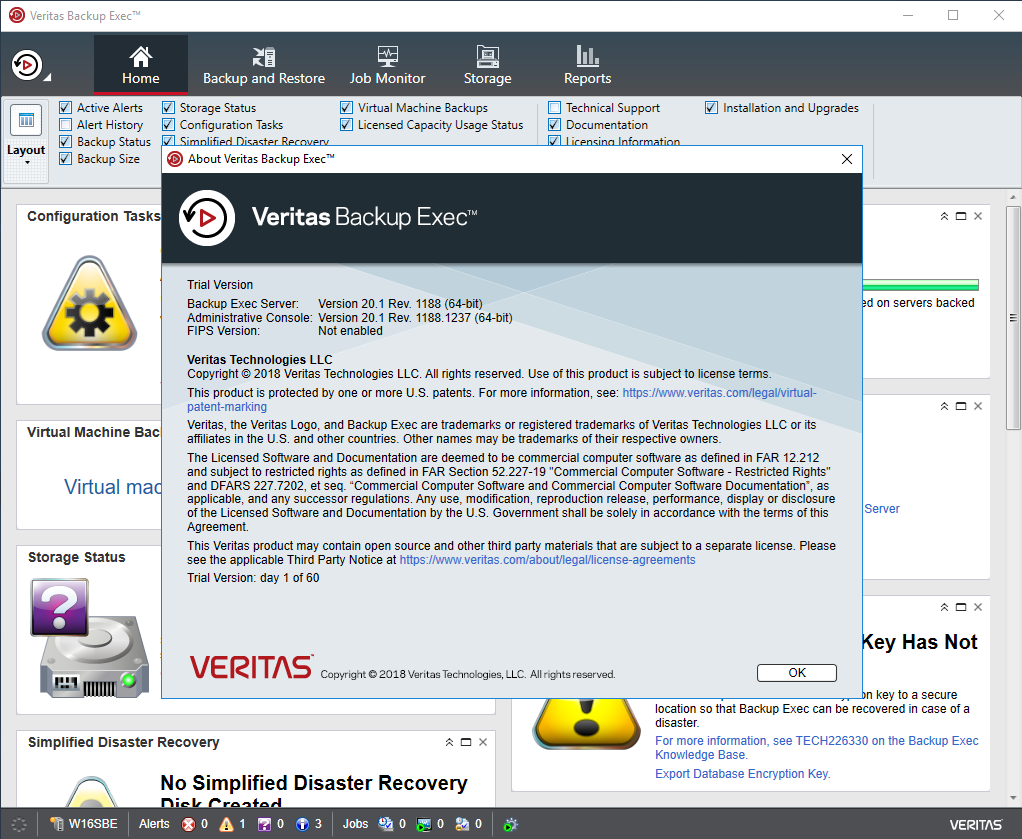
Task: Toggle Active Alerts checkbox
Action: click(65, 108)
